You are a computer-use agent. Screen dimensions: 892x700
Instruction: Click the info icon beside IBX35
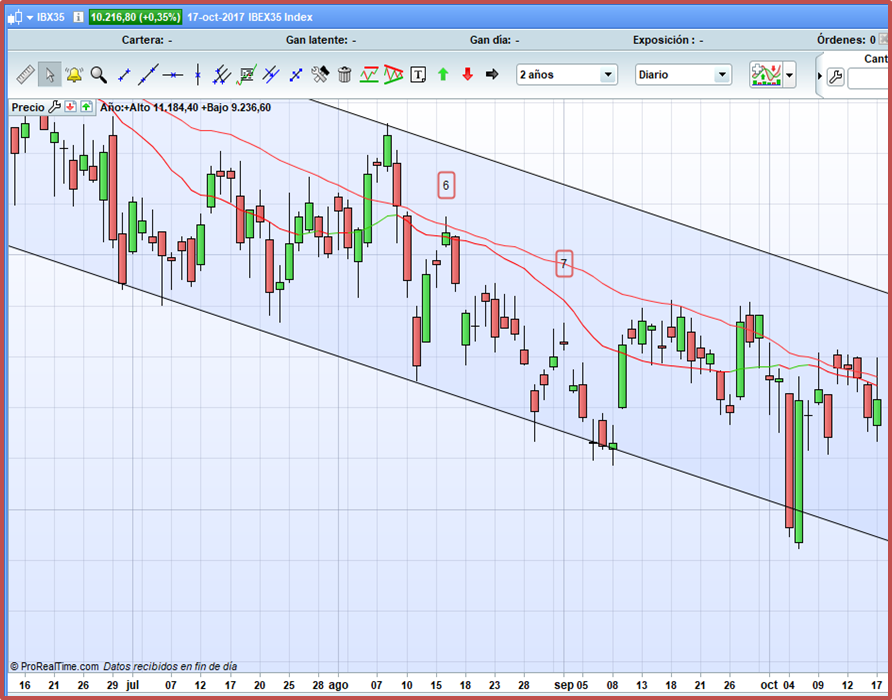[78, 17]
